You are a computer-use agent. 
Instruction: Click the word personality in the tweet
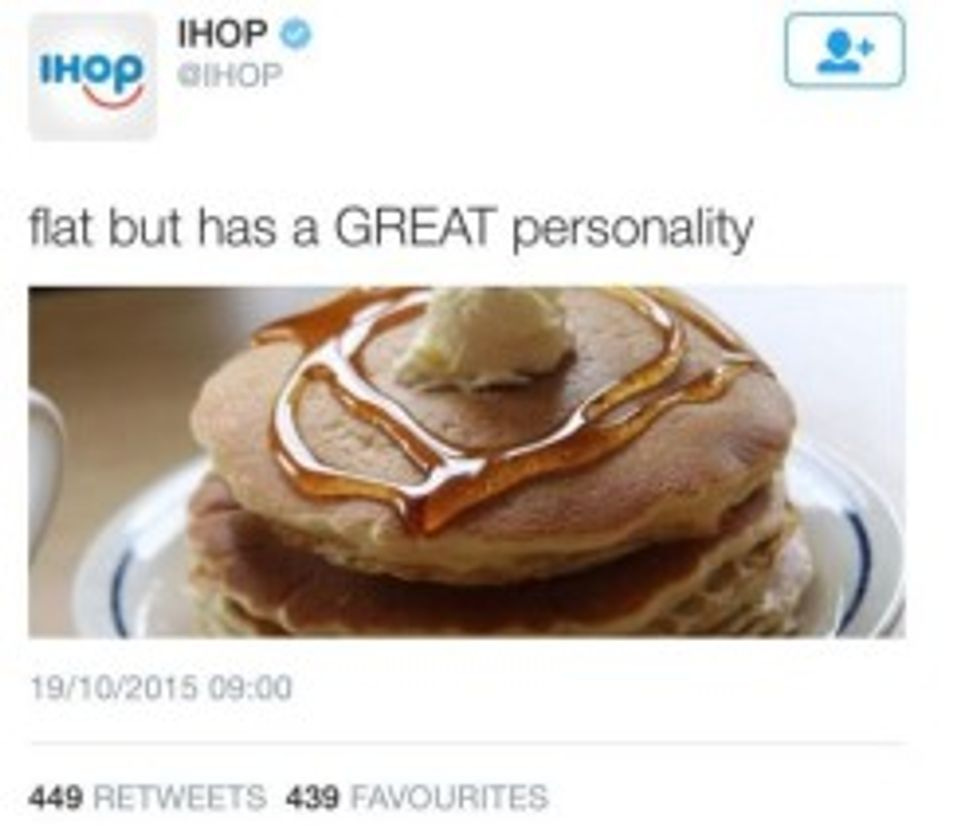pyautogui.click(x=632, y=231)
